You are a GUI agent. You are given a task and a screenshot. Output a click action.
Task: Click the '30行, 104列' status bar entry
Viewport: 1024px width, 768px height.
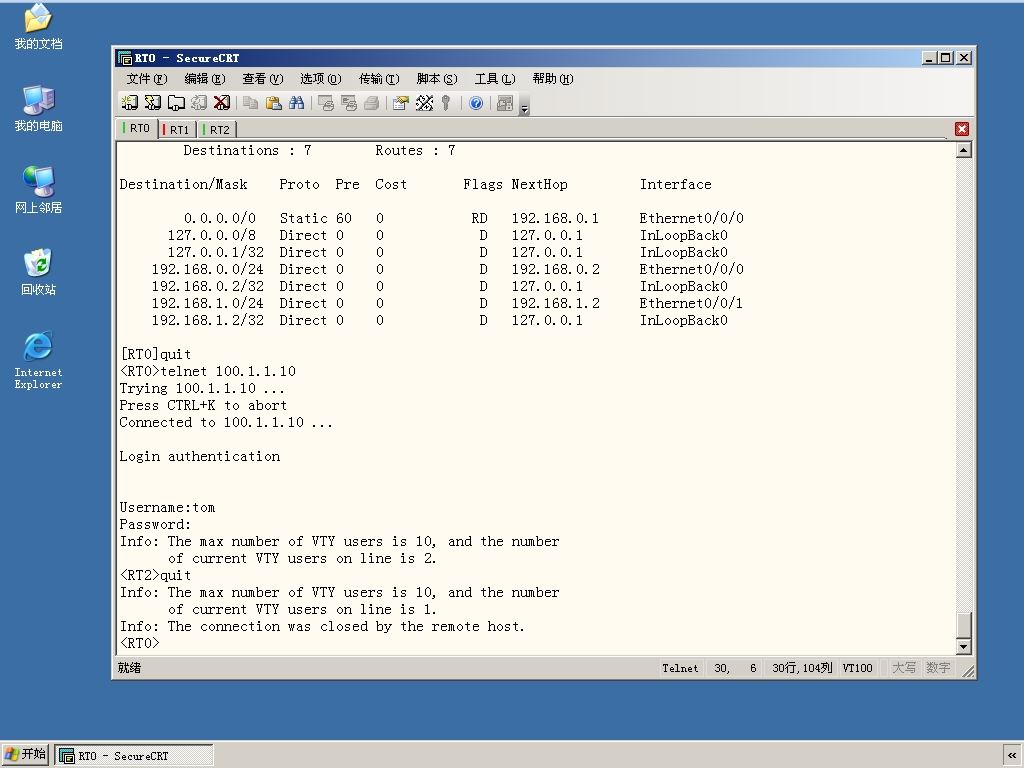(x=802, y=668)
